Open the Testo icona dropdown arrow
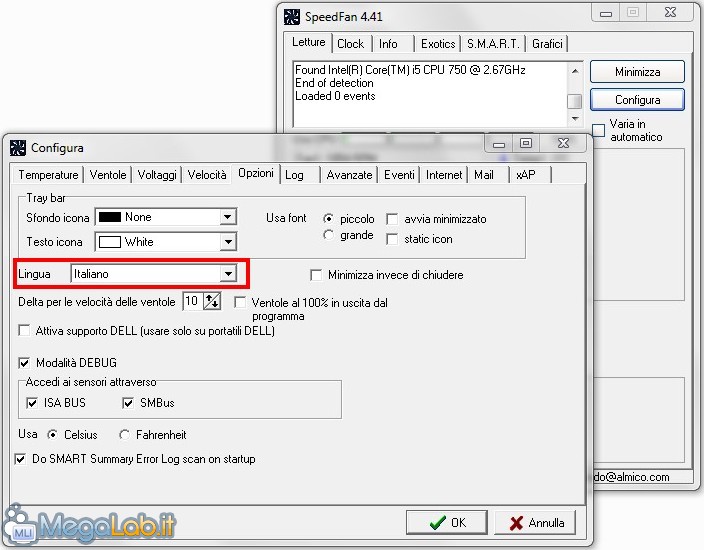The width and height of the screenshot is (704, 550). [x=228, y=242]
